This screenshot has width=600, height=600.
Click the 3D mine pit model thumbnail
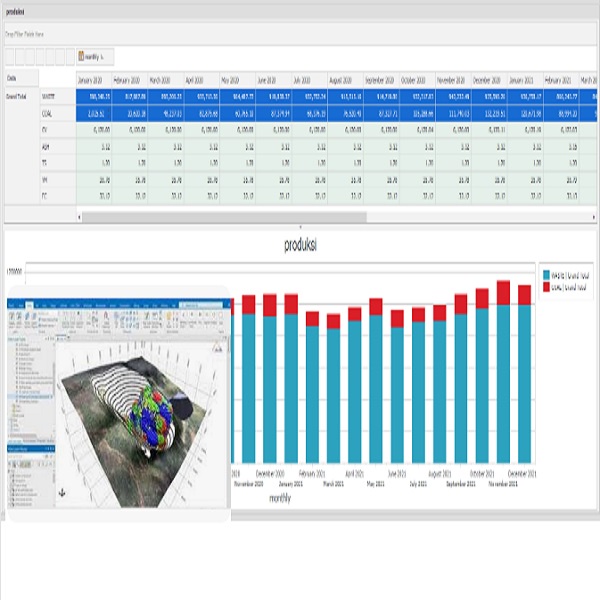(119, 403)
